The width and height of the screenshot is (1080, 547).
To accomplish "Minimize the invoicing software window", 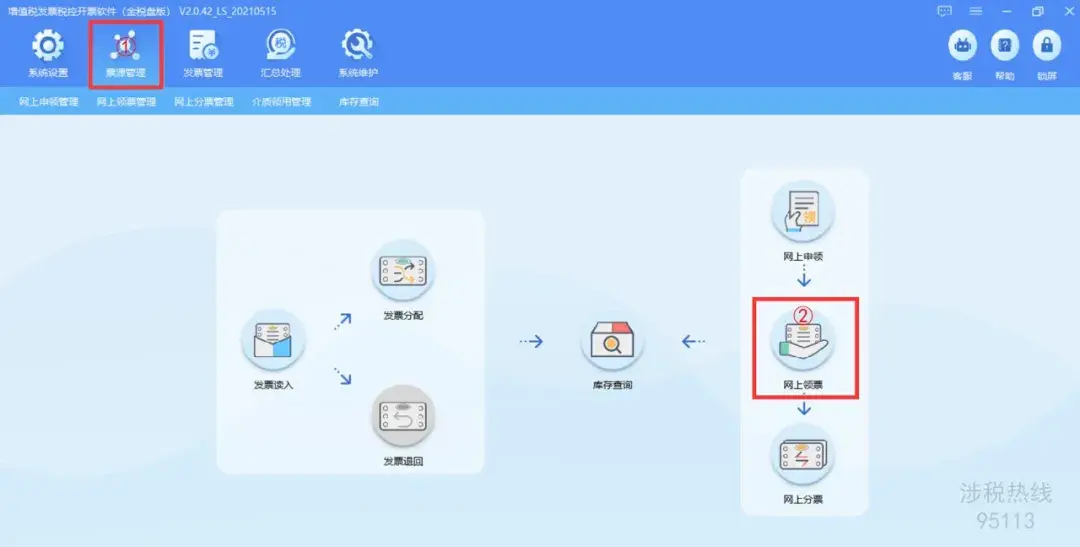I will point(1006,11).
